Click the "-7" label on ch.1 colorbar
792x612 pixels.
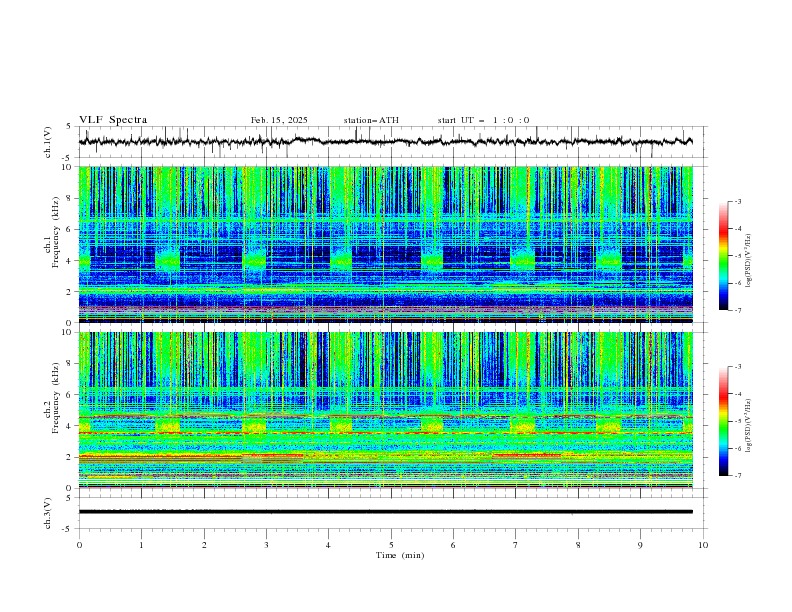tap(738, 310)
